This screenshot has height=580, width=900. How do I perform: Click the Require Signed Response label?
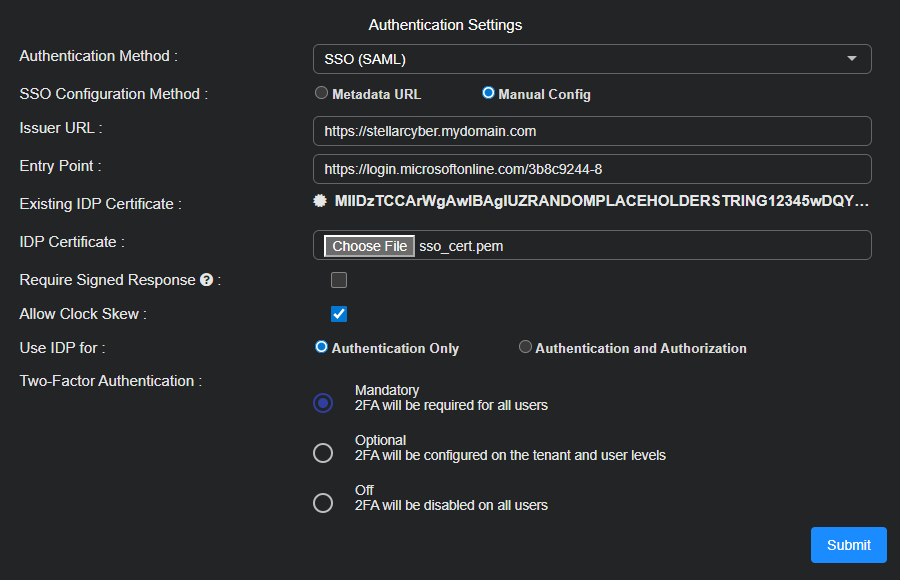tap(107, 280)
